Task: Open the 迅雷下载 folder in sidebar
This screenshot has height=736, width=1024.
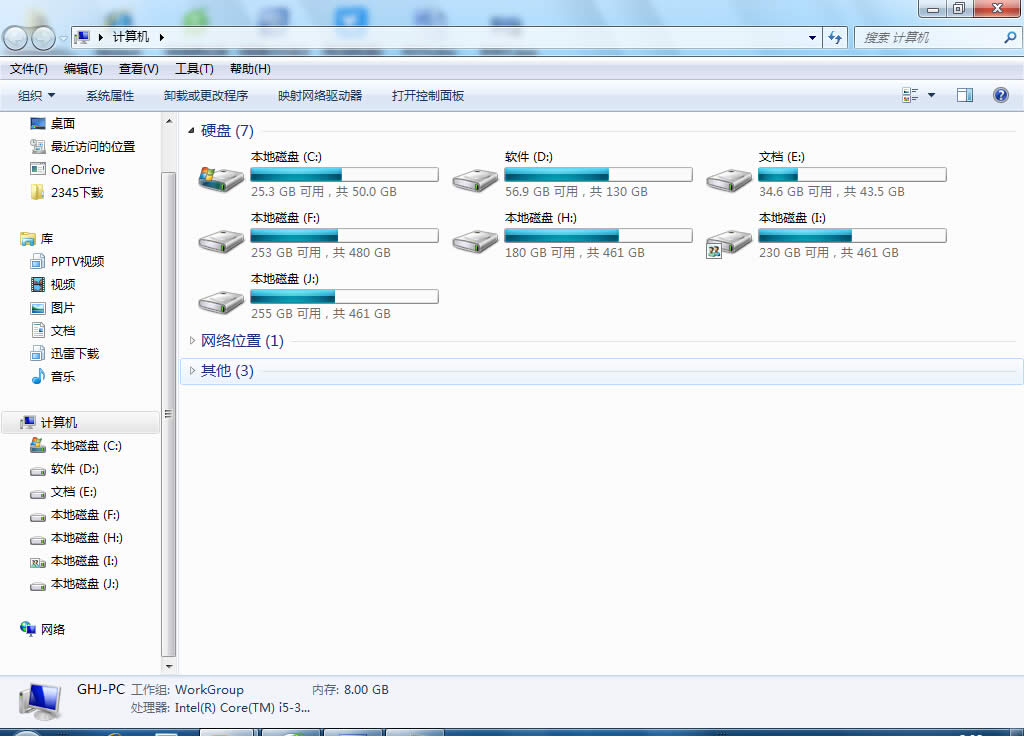Action: 74,353
